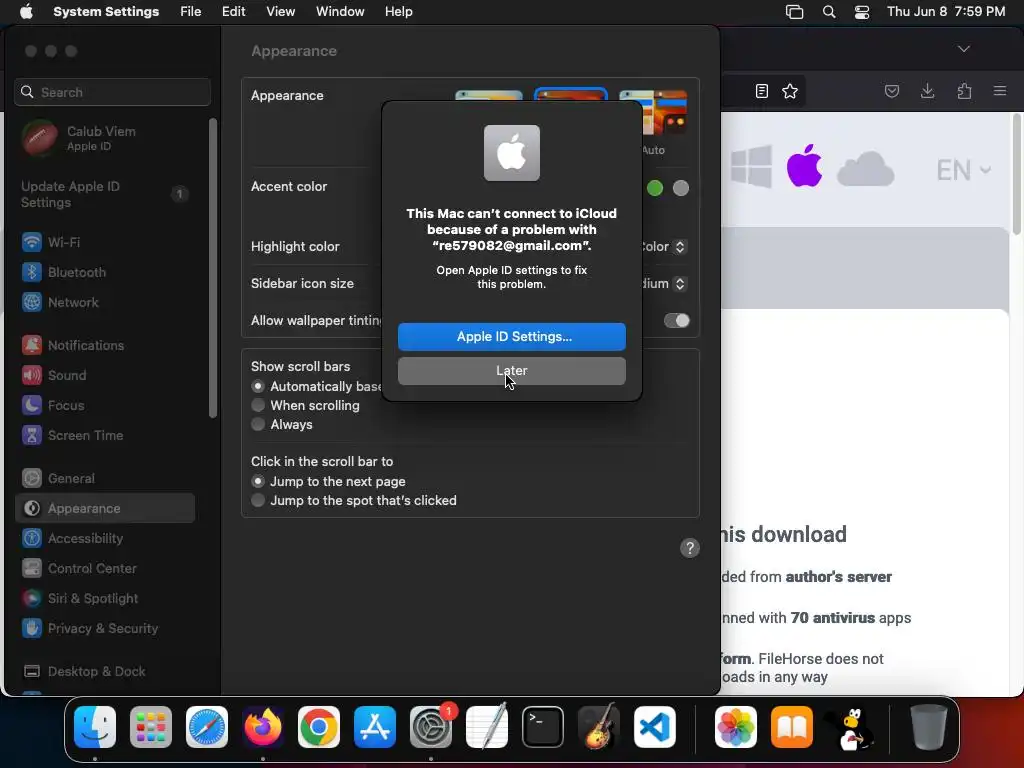Viewport: 1024px width, 768px height.
Task: Open the File menu
Action: 191,12
